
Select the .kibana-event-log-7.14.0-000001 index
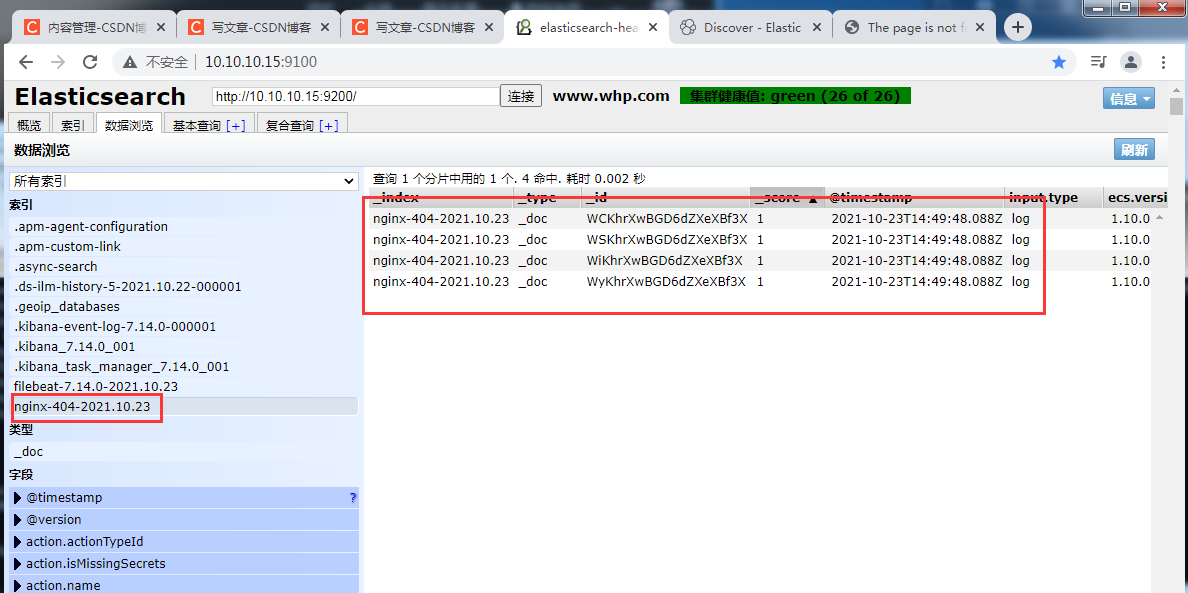tap(183, 327)
